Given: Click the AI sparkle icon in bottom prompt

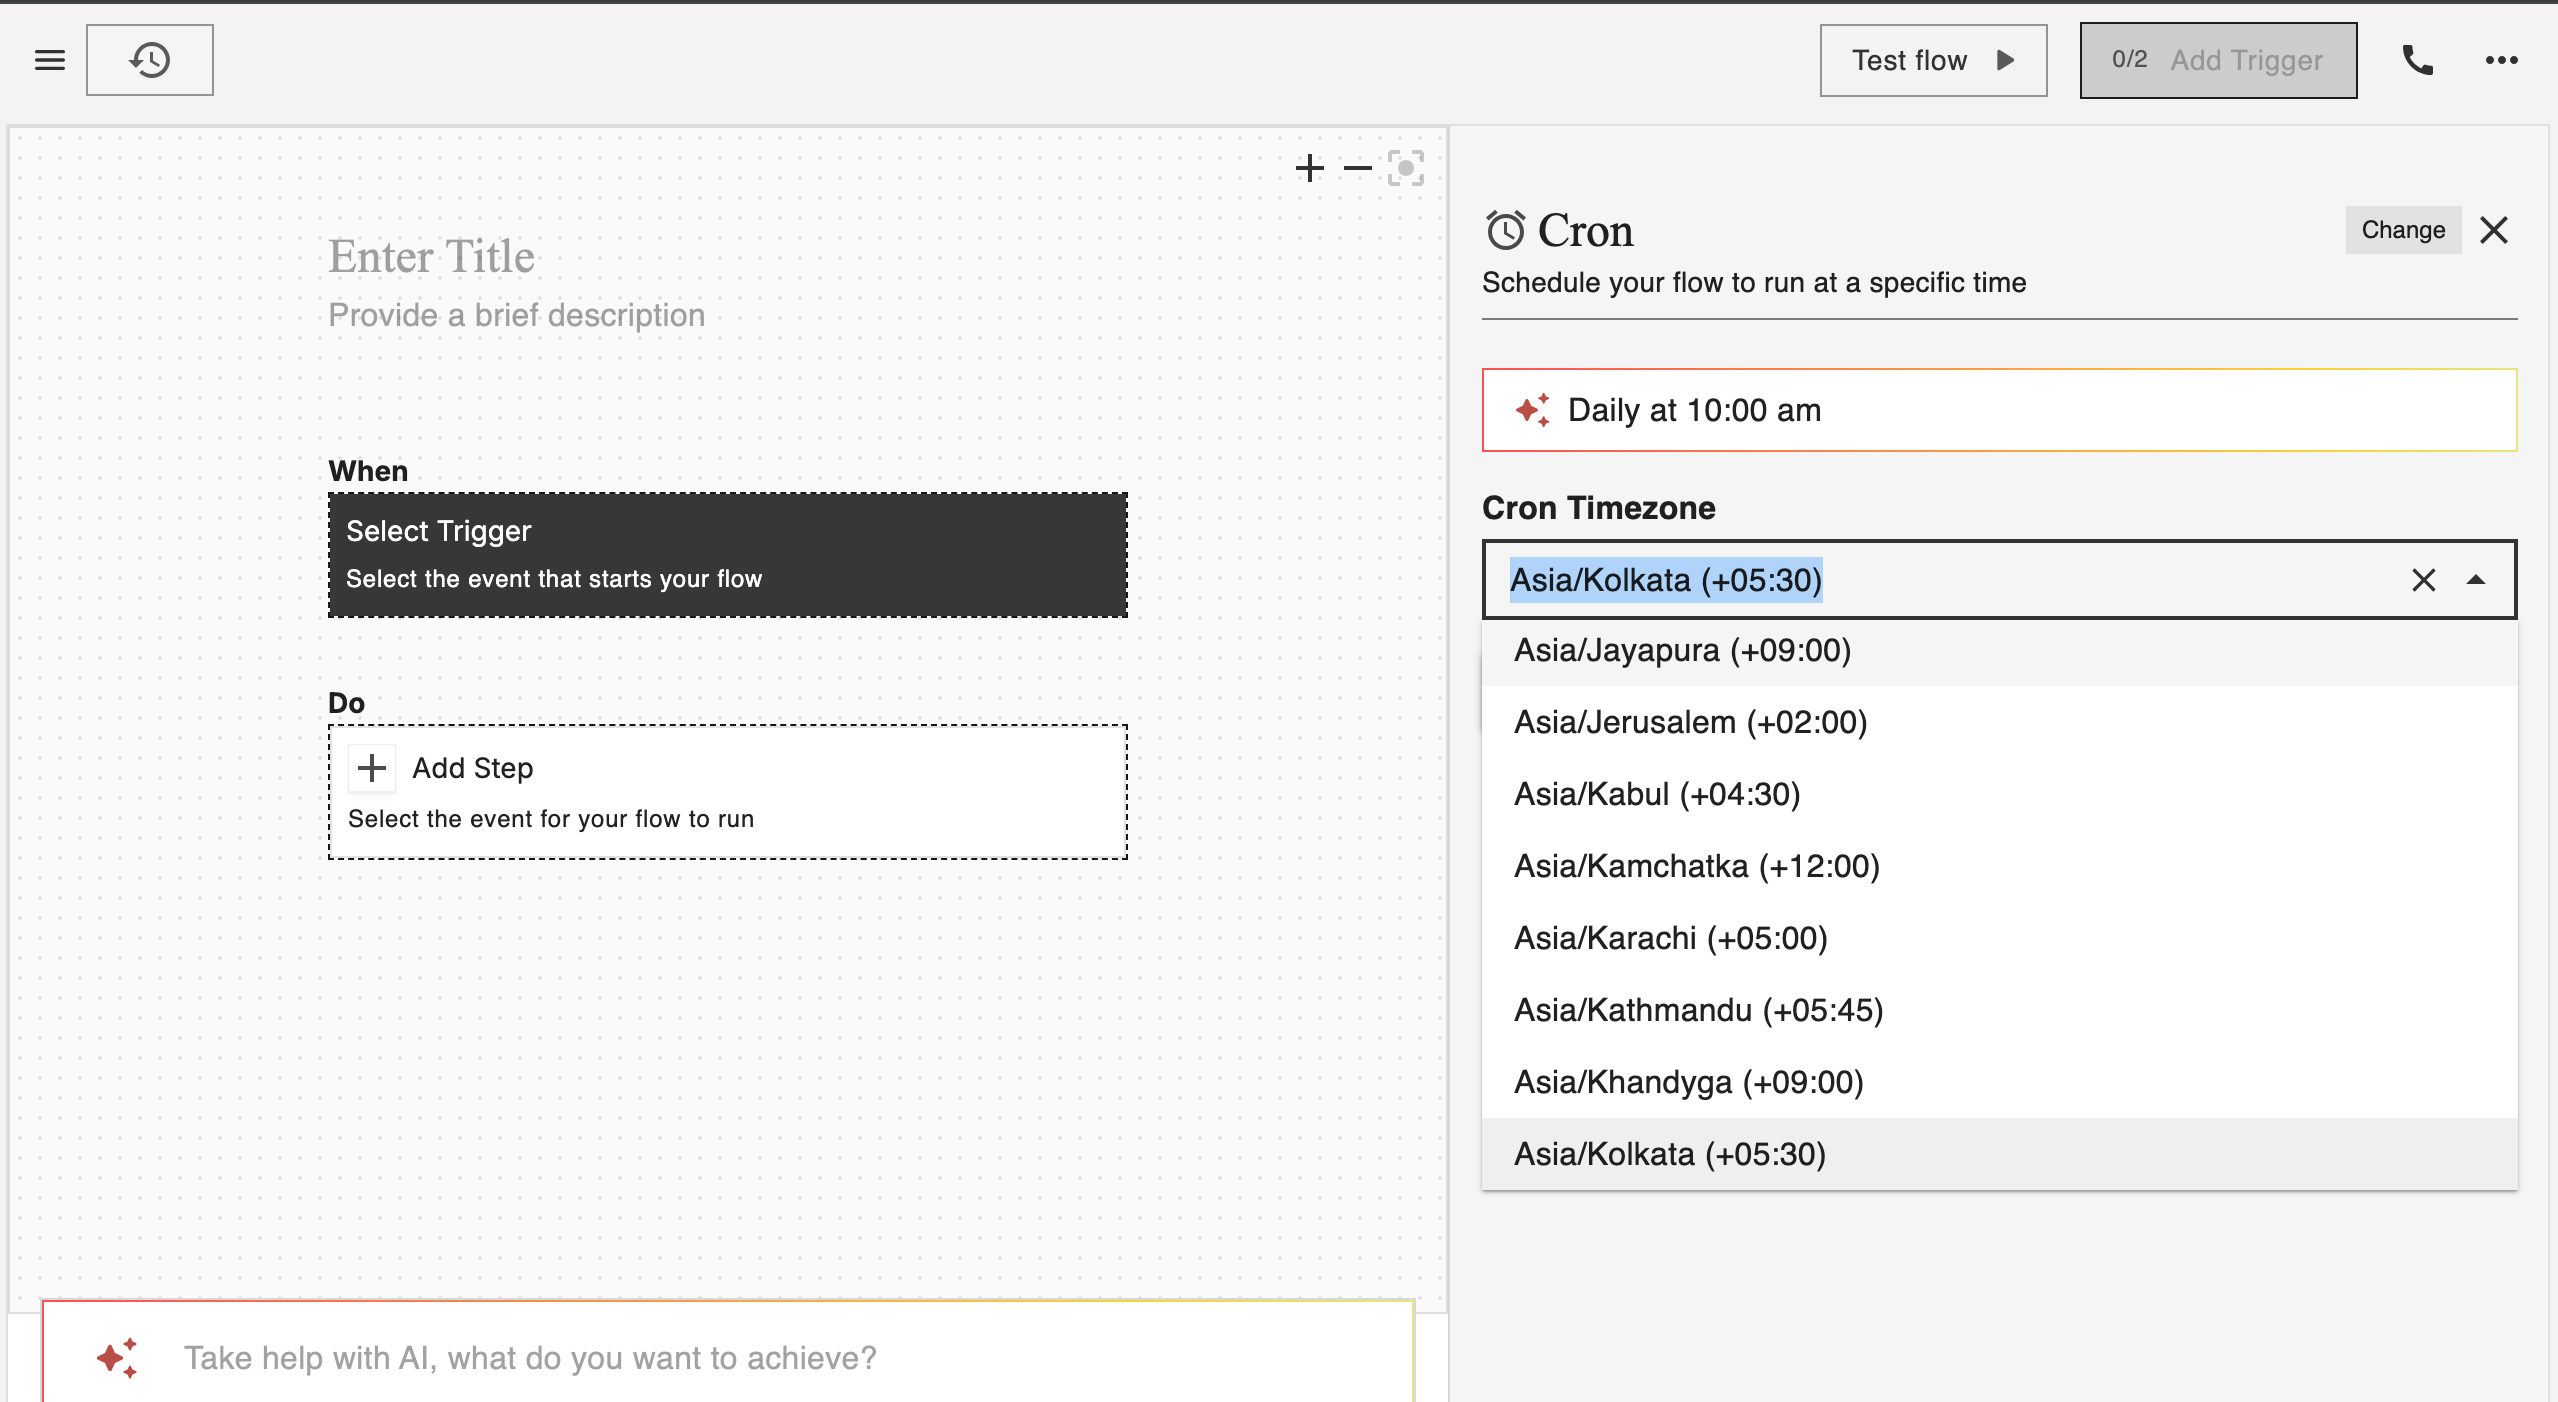Looking at the screenshot, I should tap(117, 1357).
